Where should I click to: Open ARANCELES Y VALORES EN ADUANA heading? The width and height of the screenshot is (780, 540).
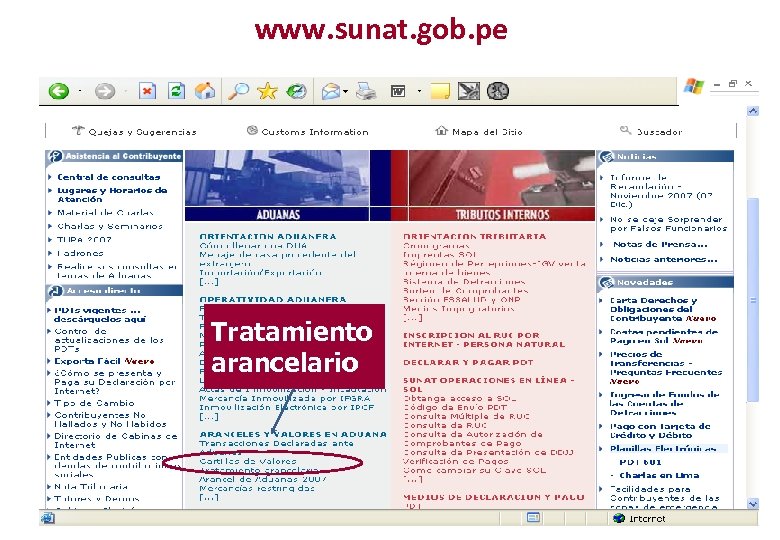coord(292,434)
